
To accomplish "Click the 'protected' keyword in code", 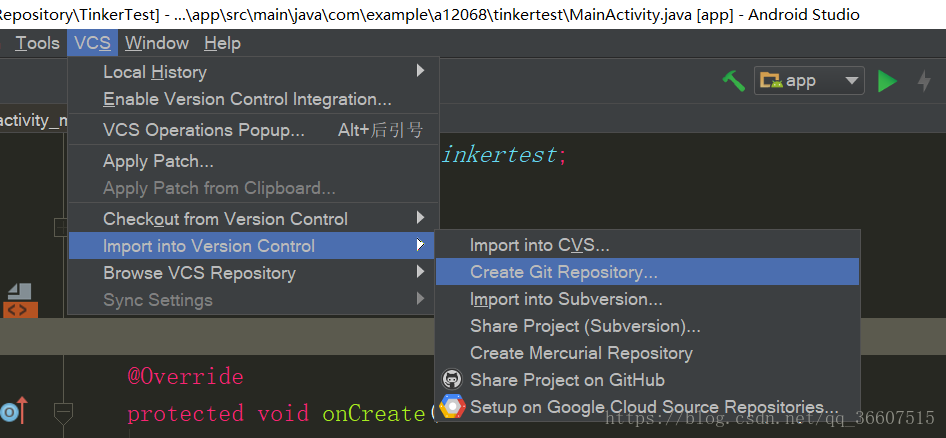I will 185,414.
